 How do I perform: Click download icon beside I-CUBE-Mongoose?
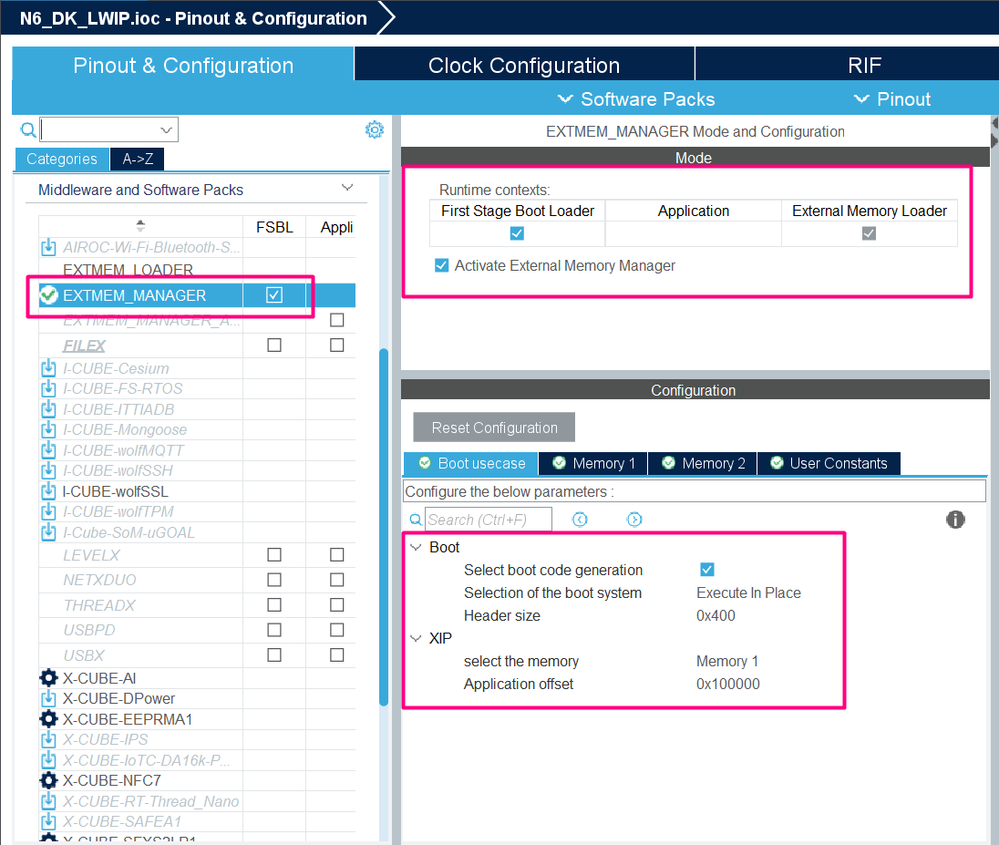coord(48,430)
